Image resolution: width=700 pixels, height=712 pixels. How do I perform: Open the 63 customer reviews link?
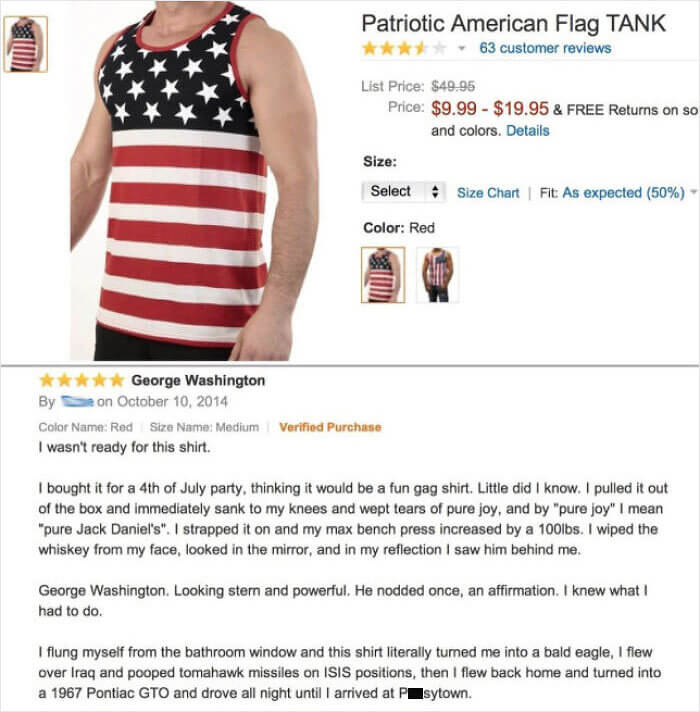coord(545,48)
